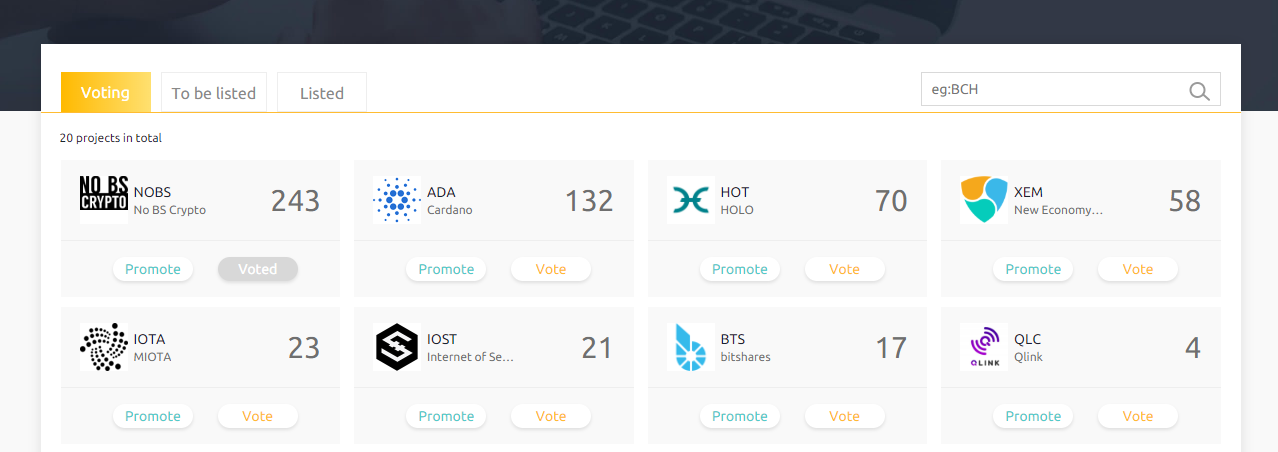
Task: Open the To be listed tab
Action: point(213,93)
